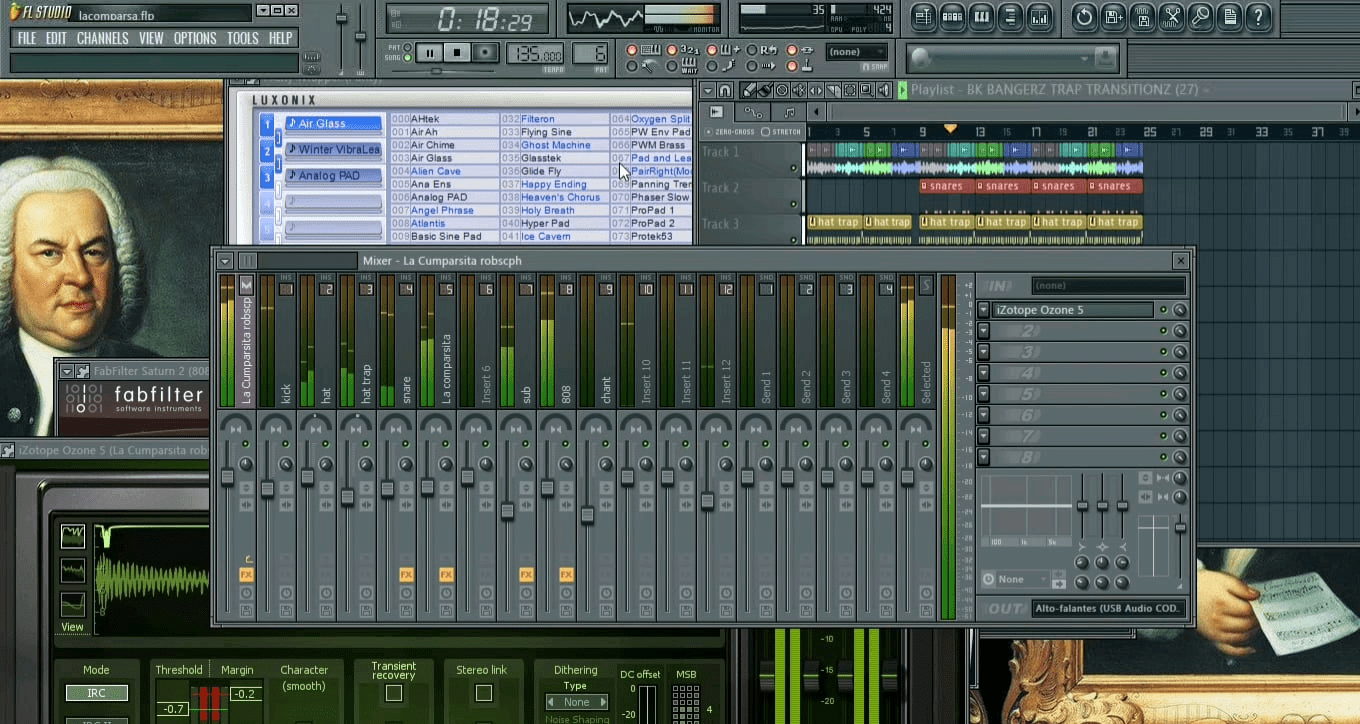Toggle iZotope Ozone 5 effect slot on/off light
The width and height of the screenshot is (1360, 724).
coord(1163,310)
